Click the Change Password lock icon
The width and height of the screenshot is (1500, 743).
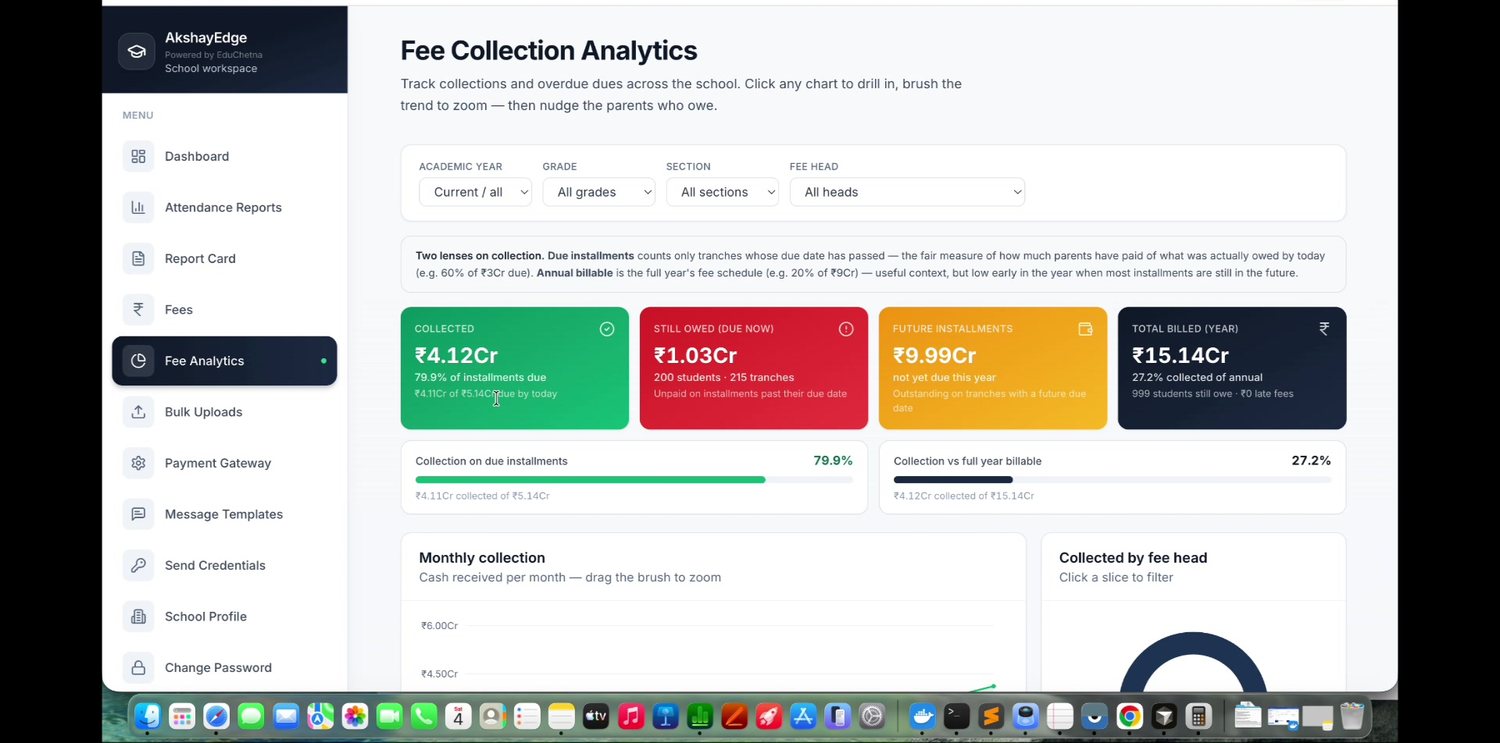pyautogui.click(x=138, y=666)
